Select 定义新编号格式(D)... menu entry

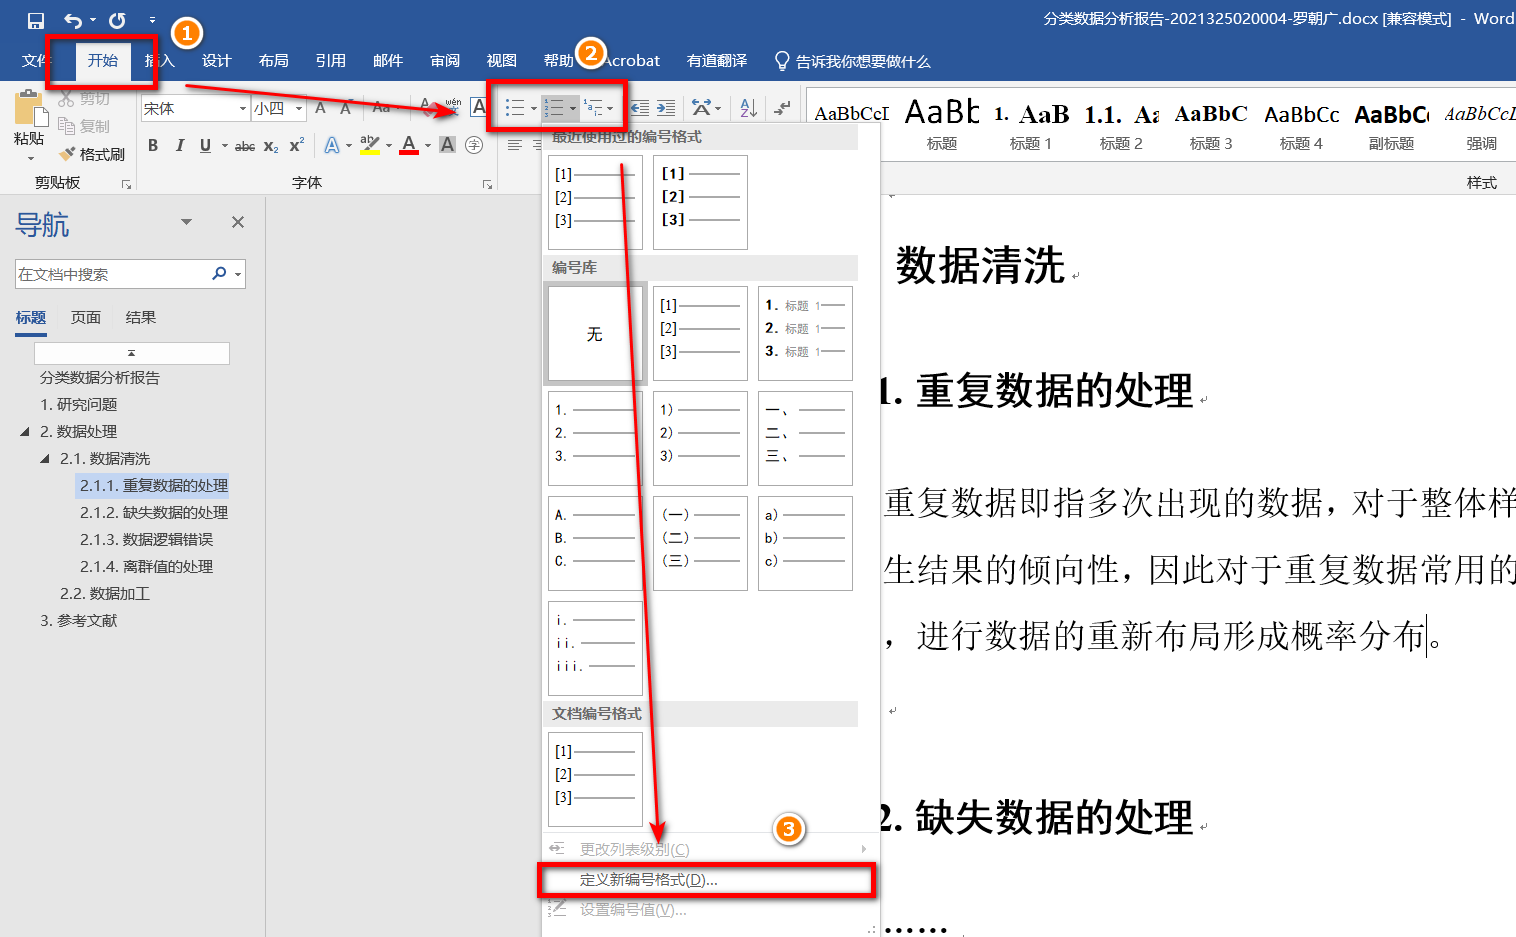(708, 880)
